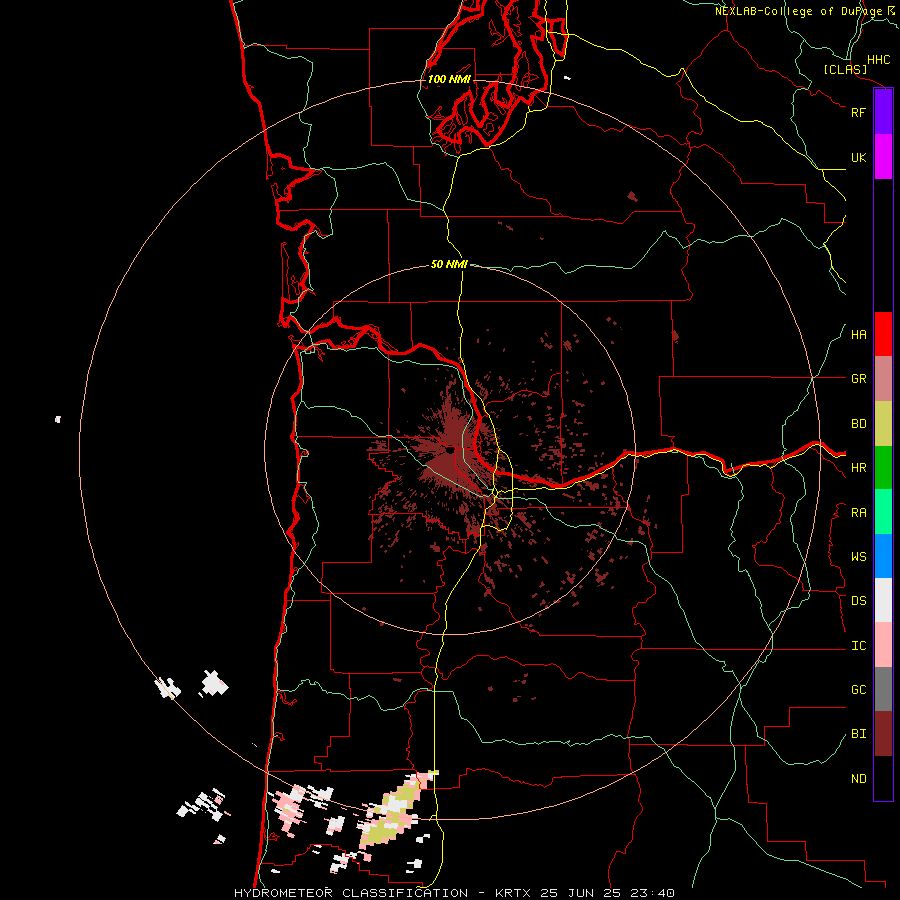Pick the RA light green swatch
The height and width of the screenshot is (900, 900).
pos(883,512)
